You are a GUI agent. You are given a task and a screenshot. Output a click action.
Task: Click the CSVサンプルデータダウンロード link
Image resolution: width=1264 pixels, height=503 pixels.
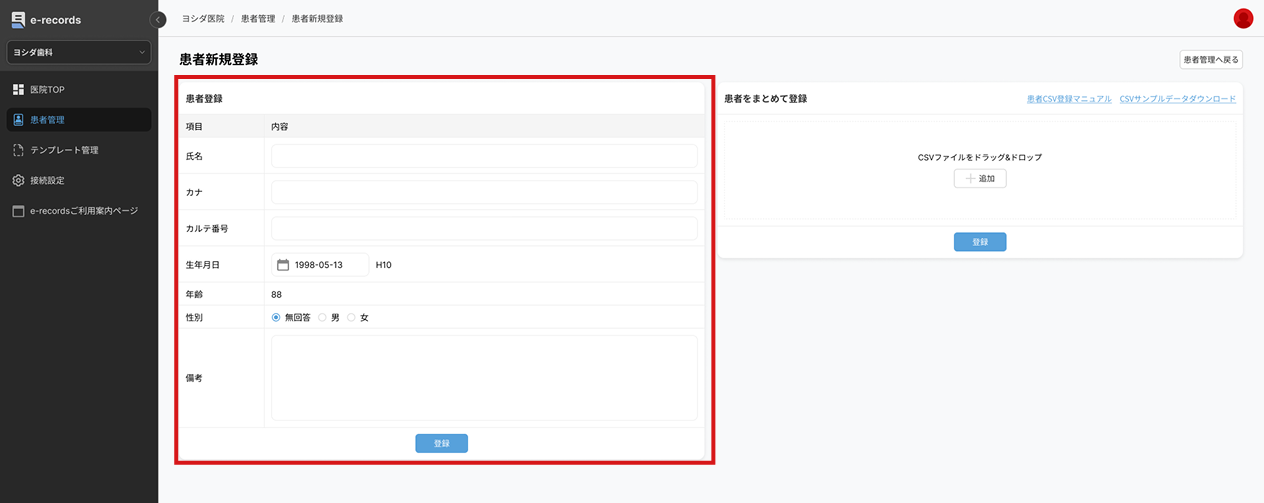click(1177, 99)
